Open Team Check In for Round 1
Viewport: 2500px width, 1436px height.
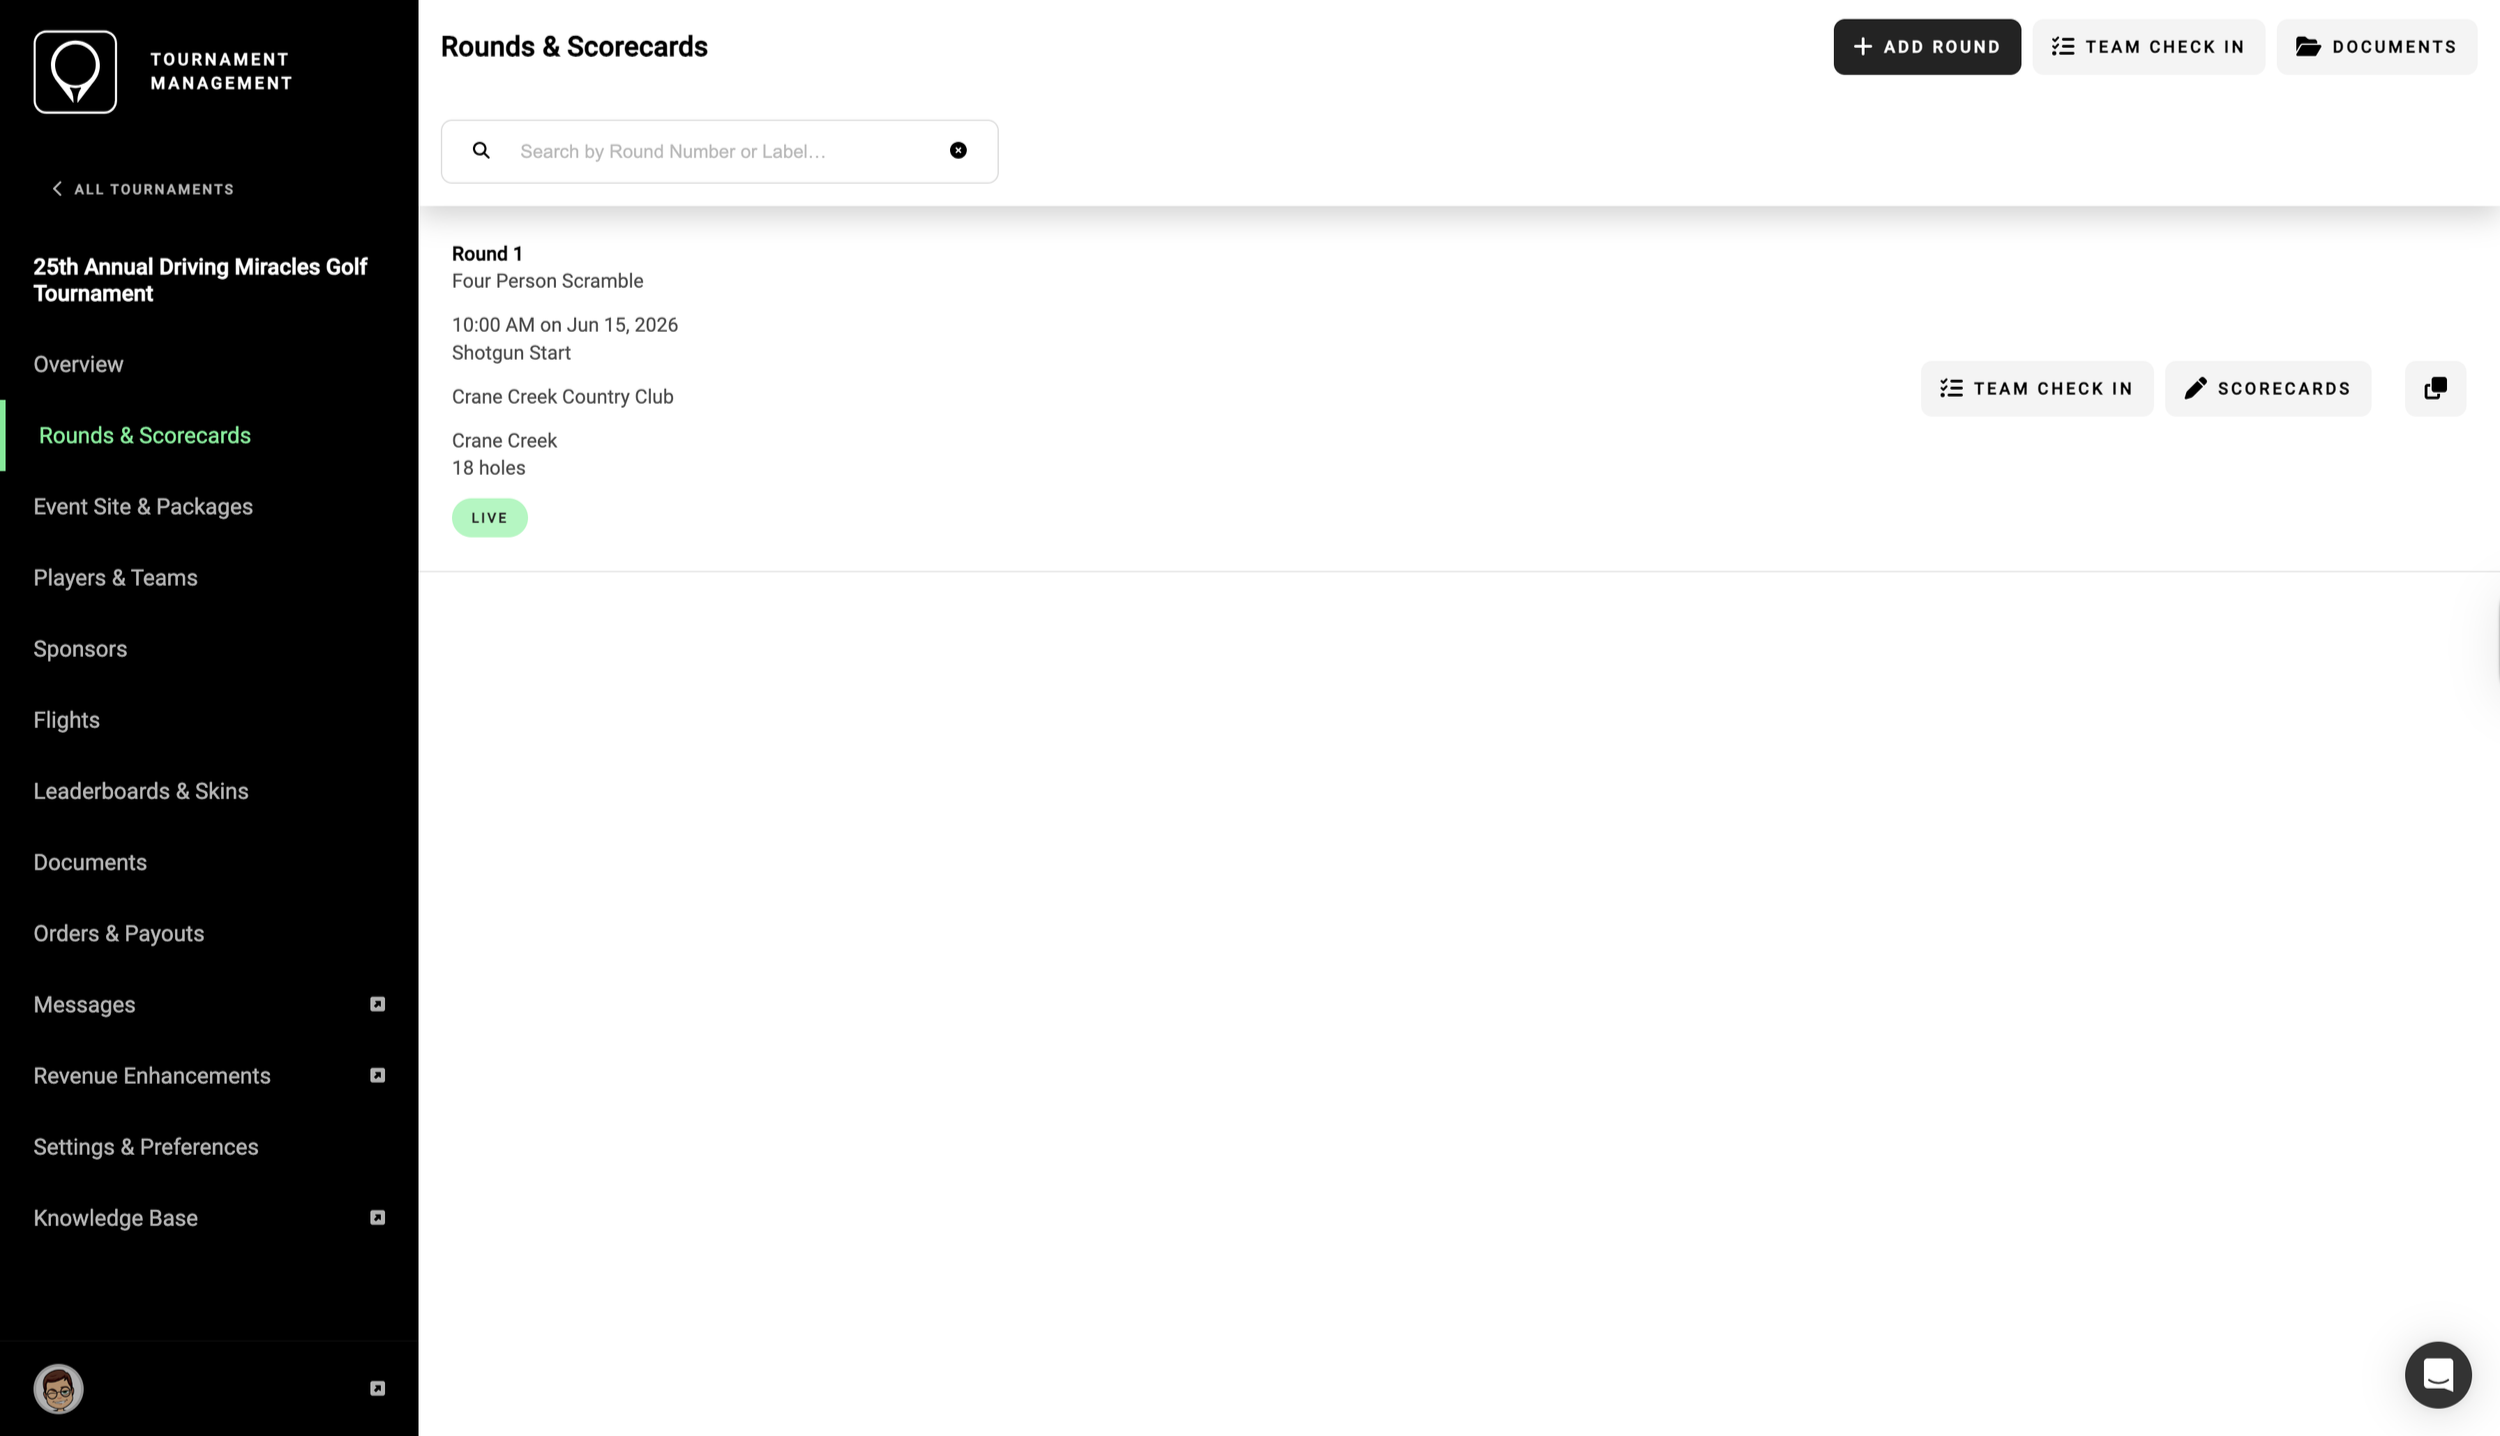(2036, 388)
